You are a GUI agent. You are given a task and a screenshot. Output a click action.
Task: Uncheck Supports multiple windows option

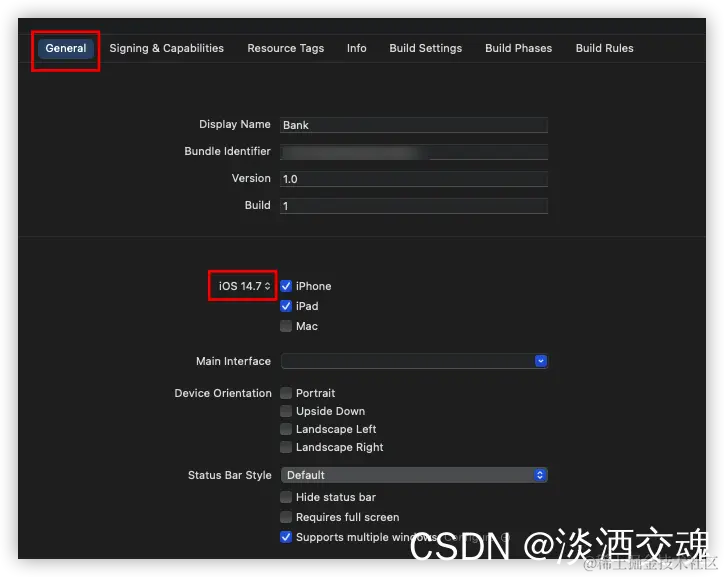(x=286, y=537)
